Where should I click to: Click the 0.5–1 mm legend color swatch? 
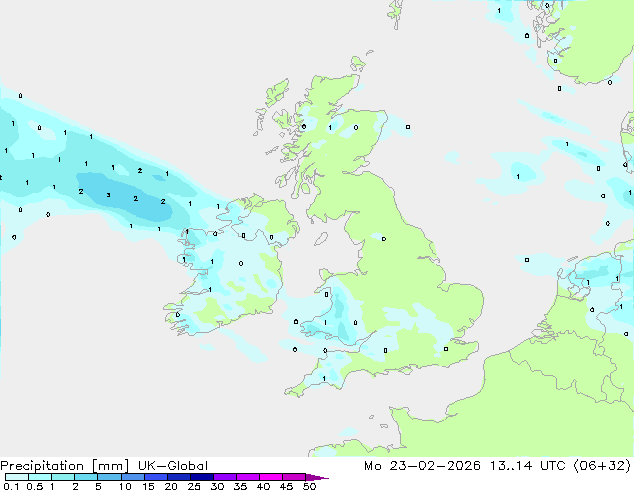tap(40, 477)
